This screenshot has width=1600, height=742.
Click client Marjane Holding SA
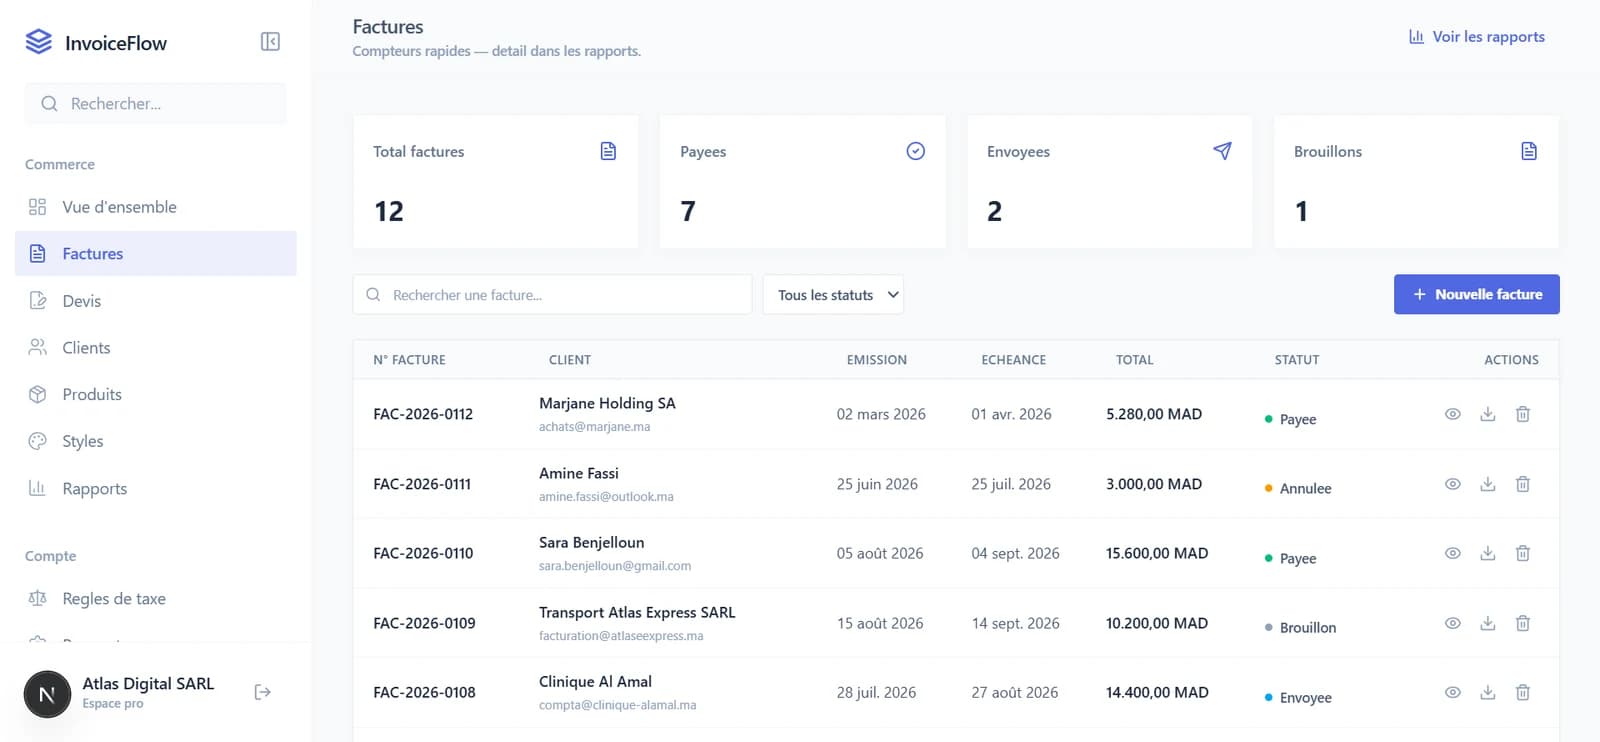[607, 404]
